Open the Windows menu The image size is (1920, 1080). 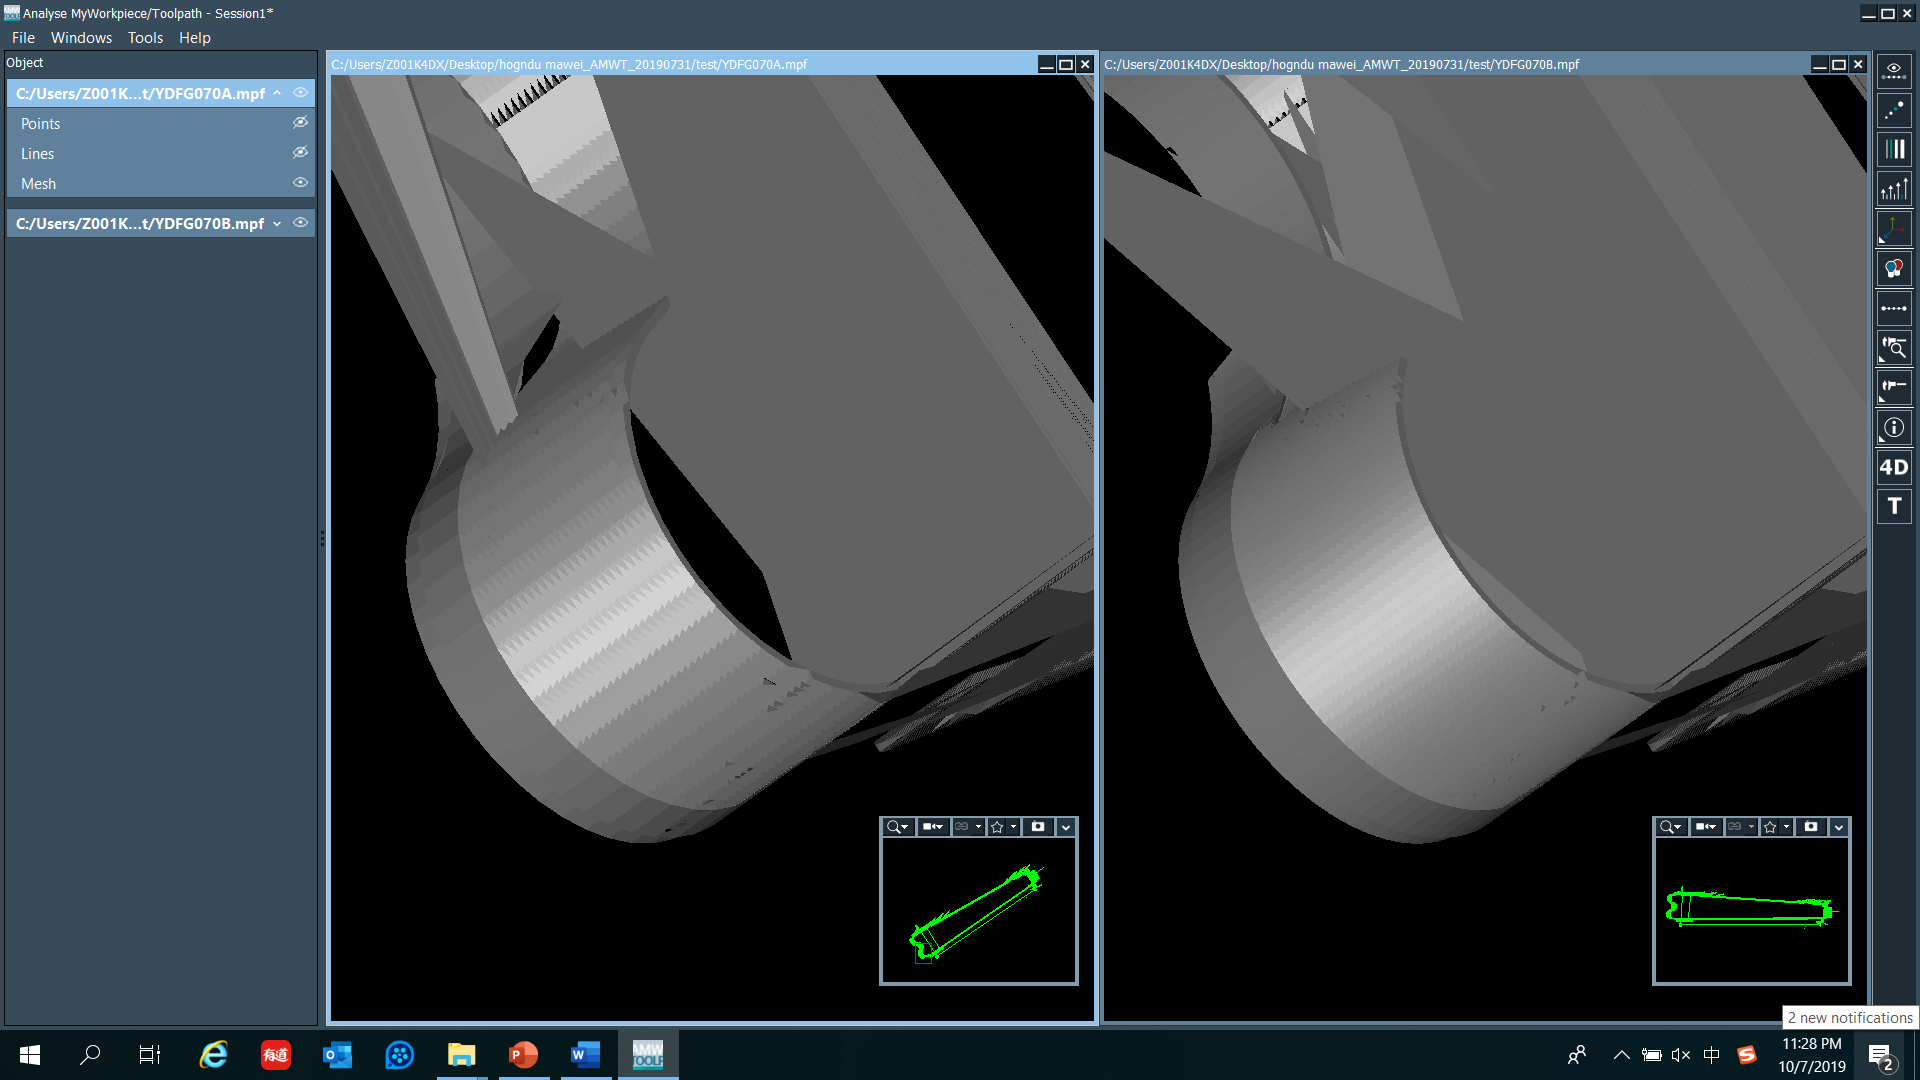pos(81,38)
